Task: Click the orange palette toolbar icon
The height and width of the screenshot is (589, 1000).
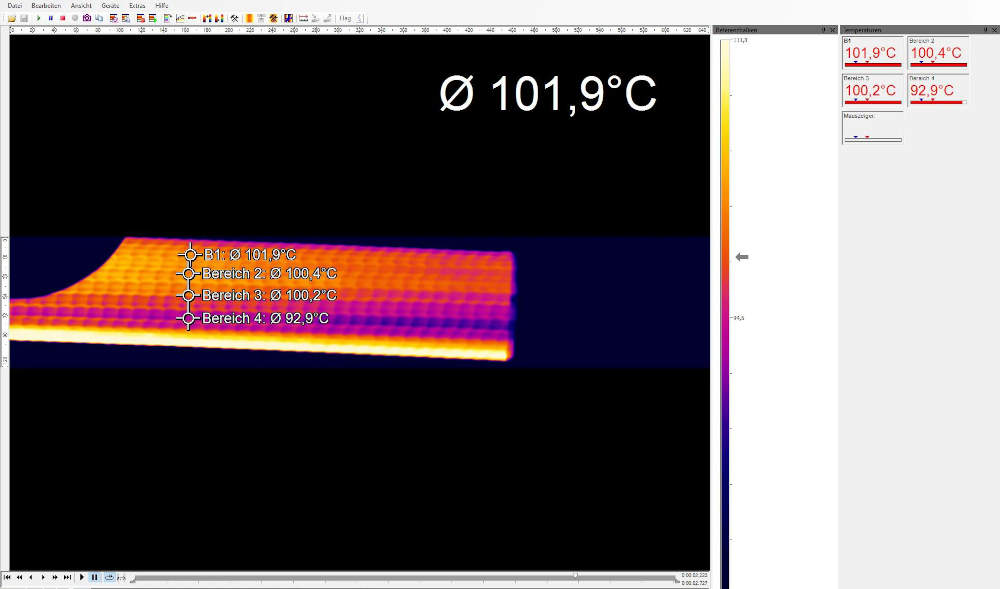Action: click(x=248, y=17)
